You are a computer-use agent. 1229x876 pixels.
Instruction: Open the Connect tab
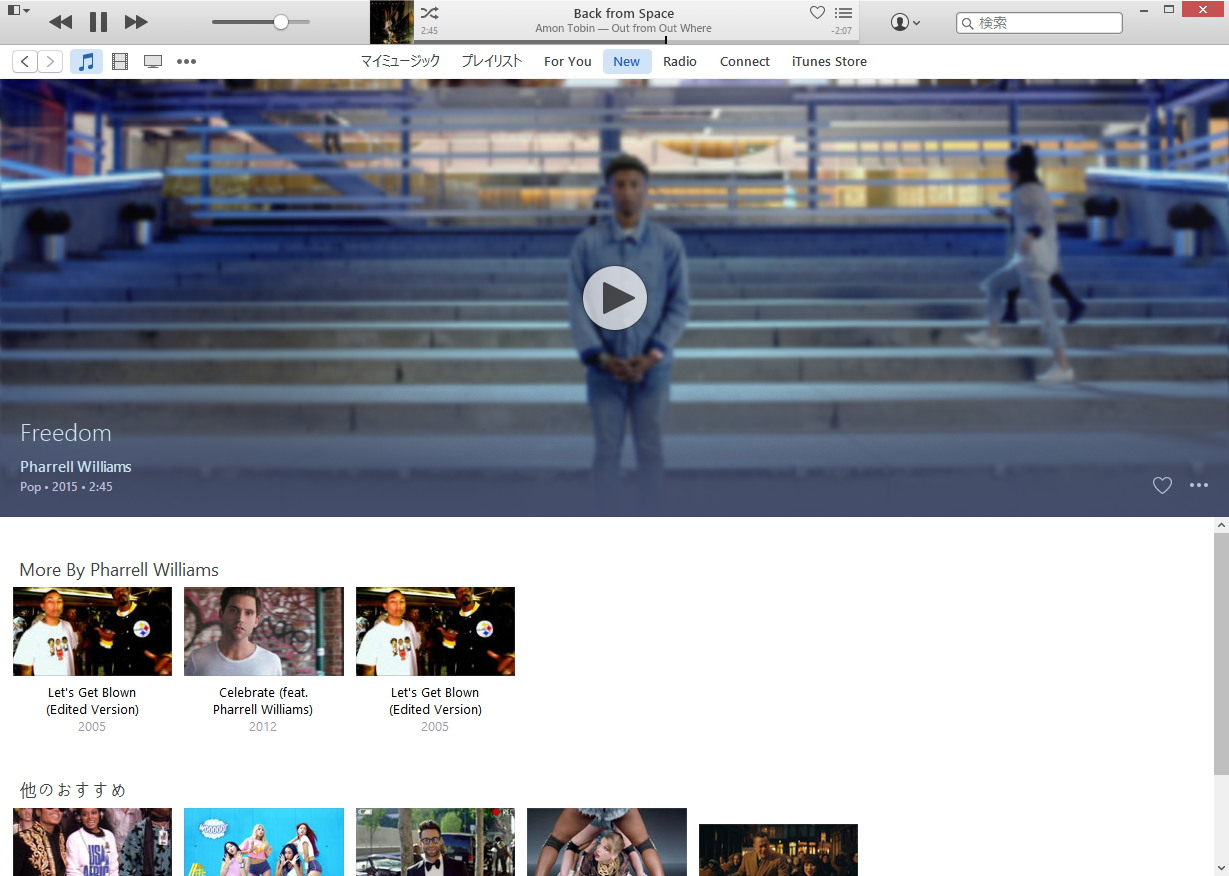click(x=744, y=61)
